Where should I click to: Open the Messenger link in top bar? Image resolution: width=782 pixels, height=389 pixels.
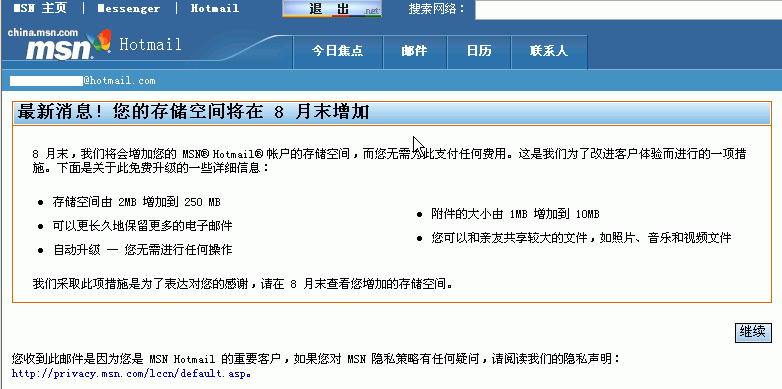click(129, 8)
